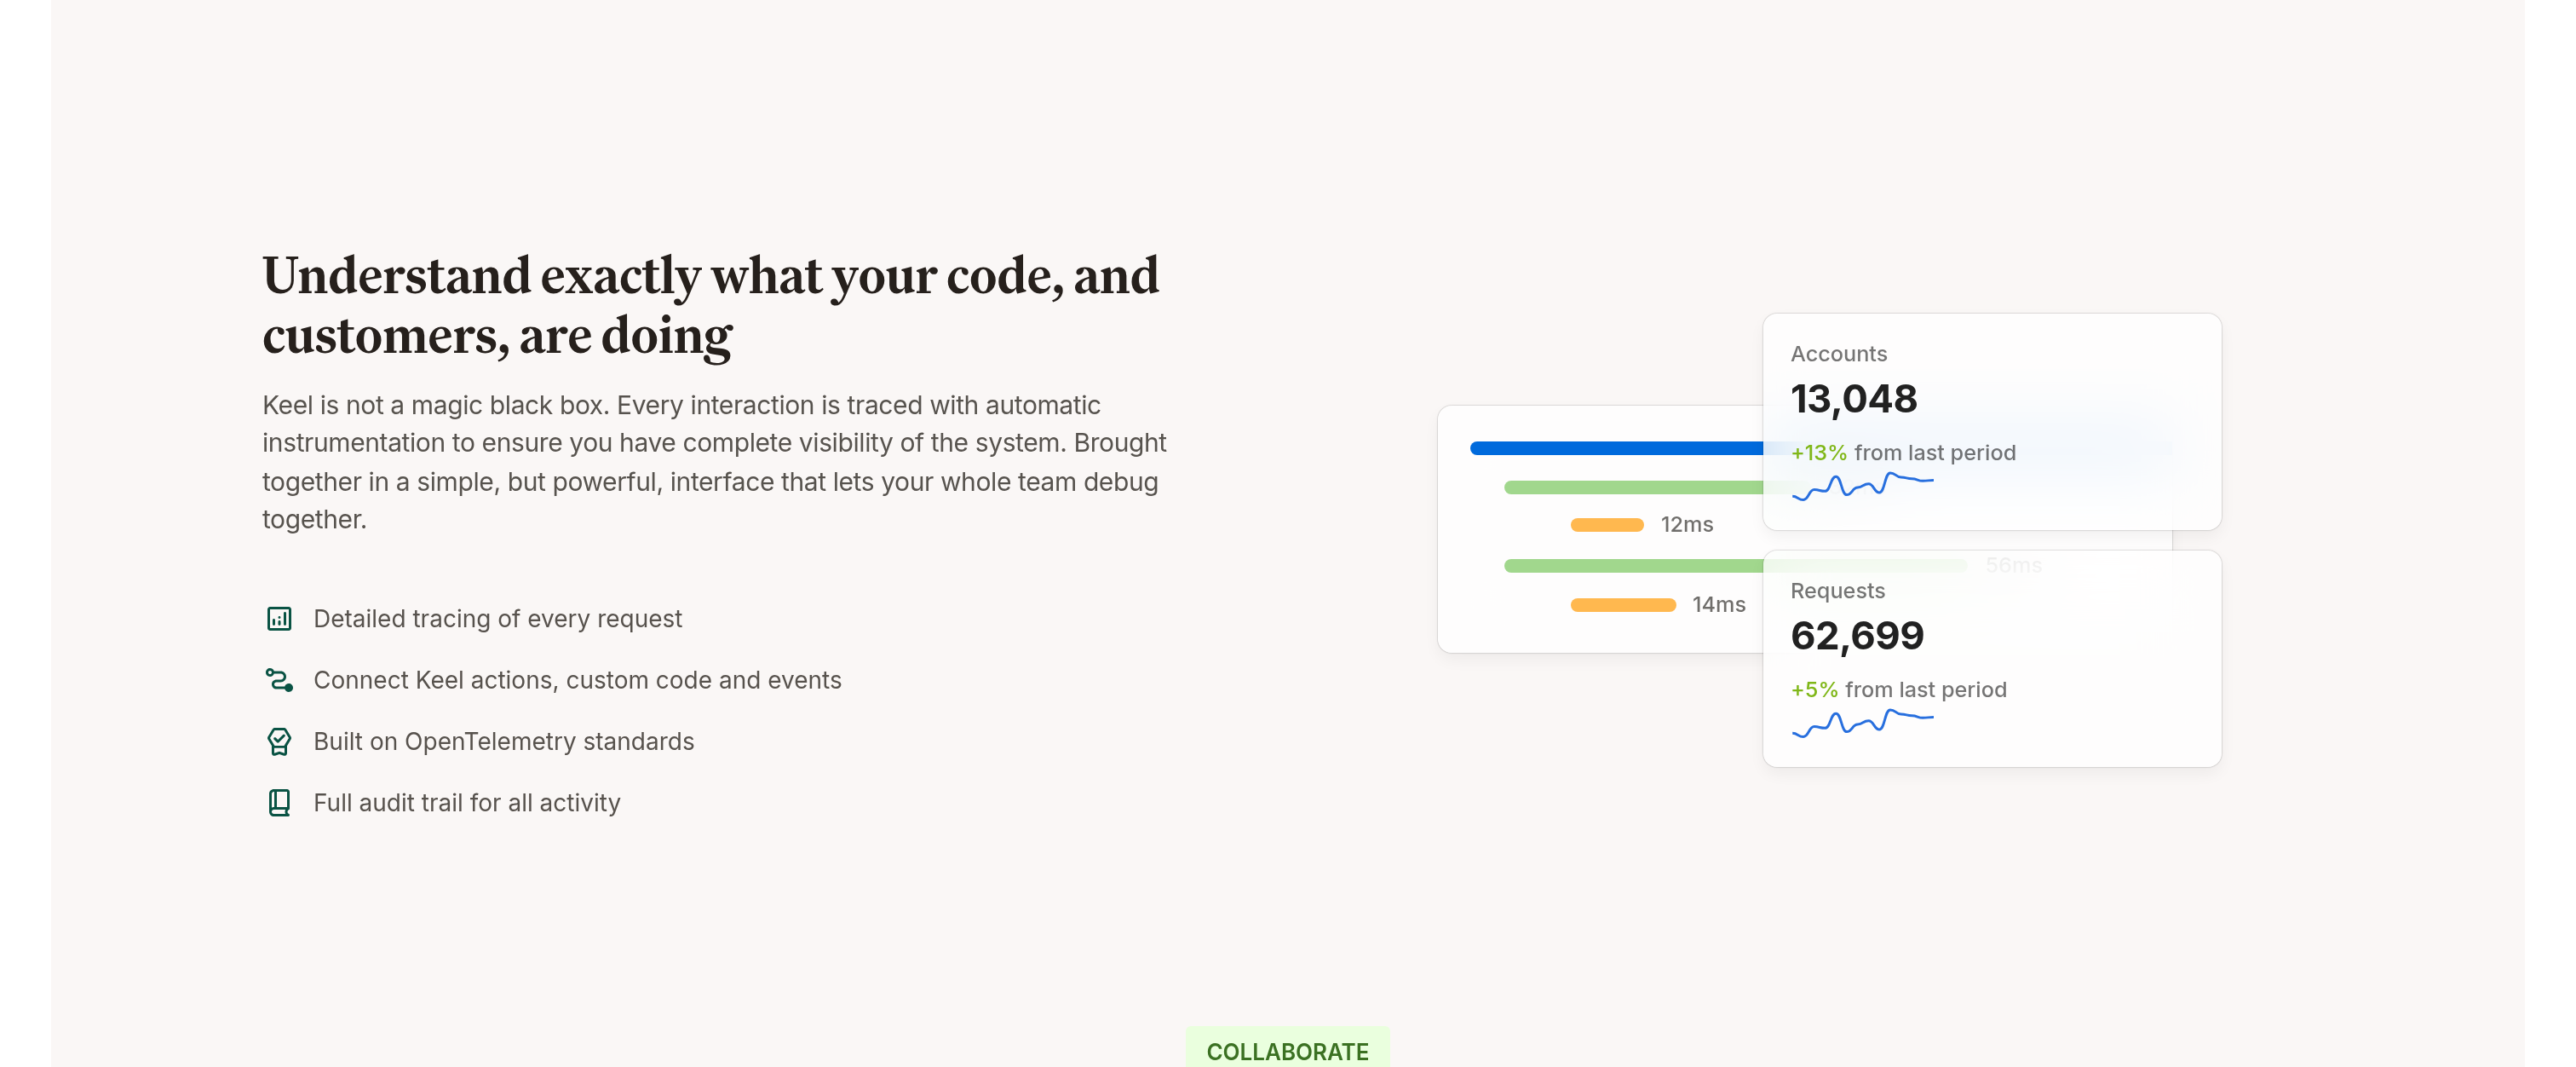Click the upper green trace span bar
Image resolution: width=2576 pixels, height=1067 pixels.
point(1633,487)
